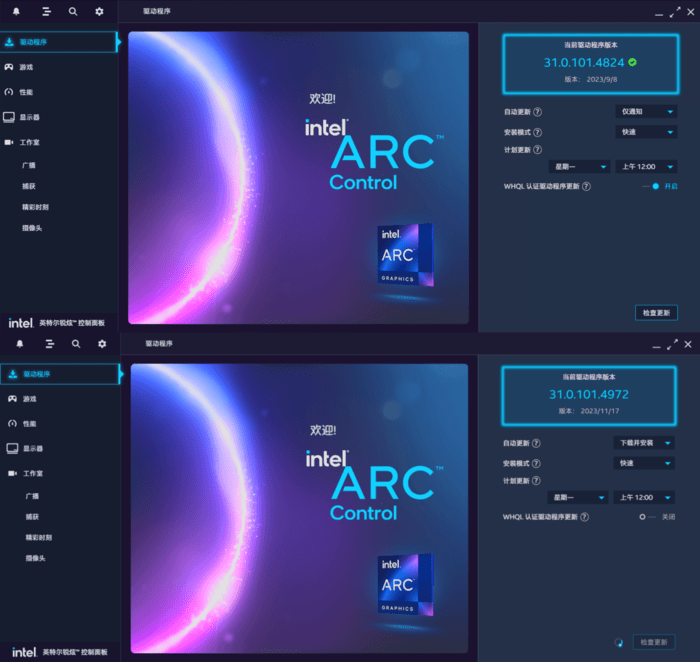Click the full-screen arrows icon in the 4824 driver window

675,12
